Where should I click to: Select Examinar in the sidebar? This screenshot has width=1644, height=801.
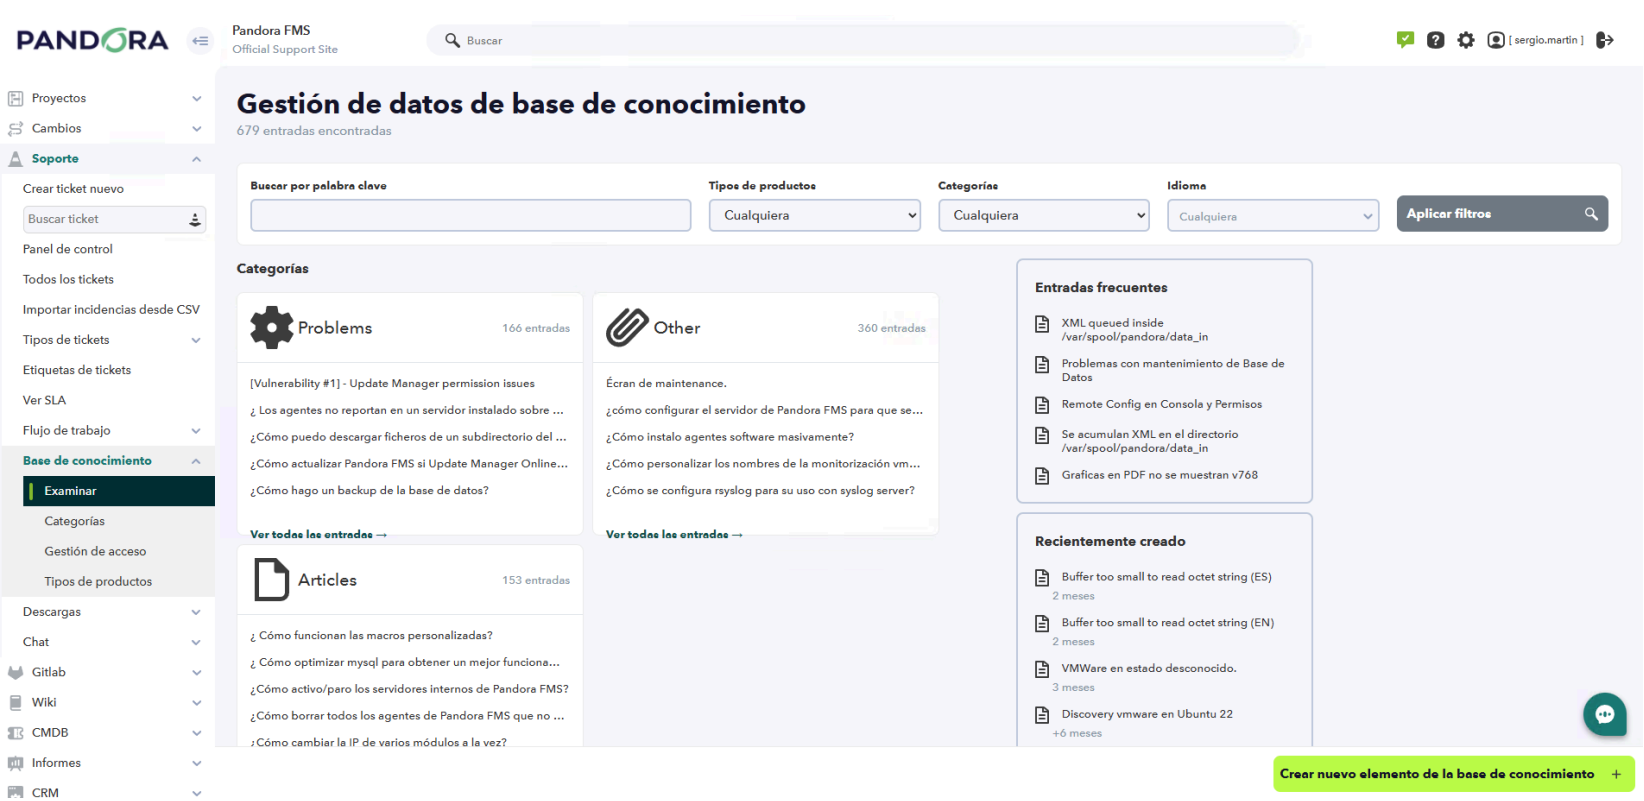(x=119, y=491)
